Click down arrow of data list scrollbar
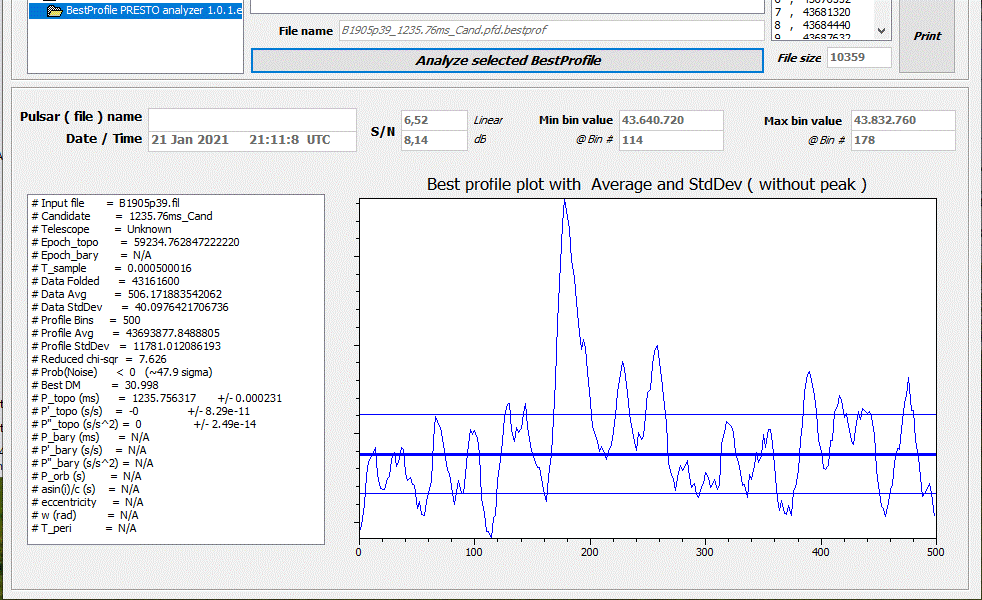Viewport: 982px width, 600px height. tap(882, 31)
